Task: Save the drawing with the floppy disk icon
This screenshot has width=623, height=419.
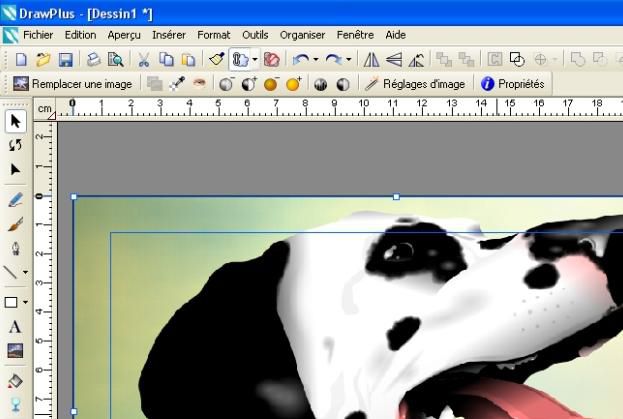Action: coord(65,60)
